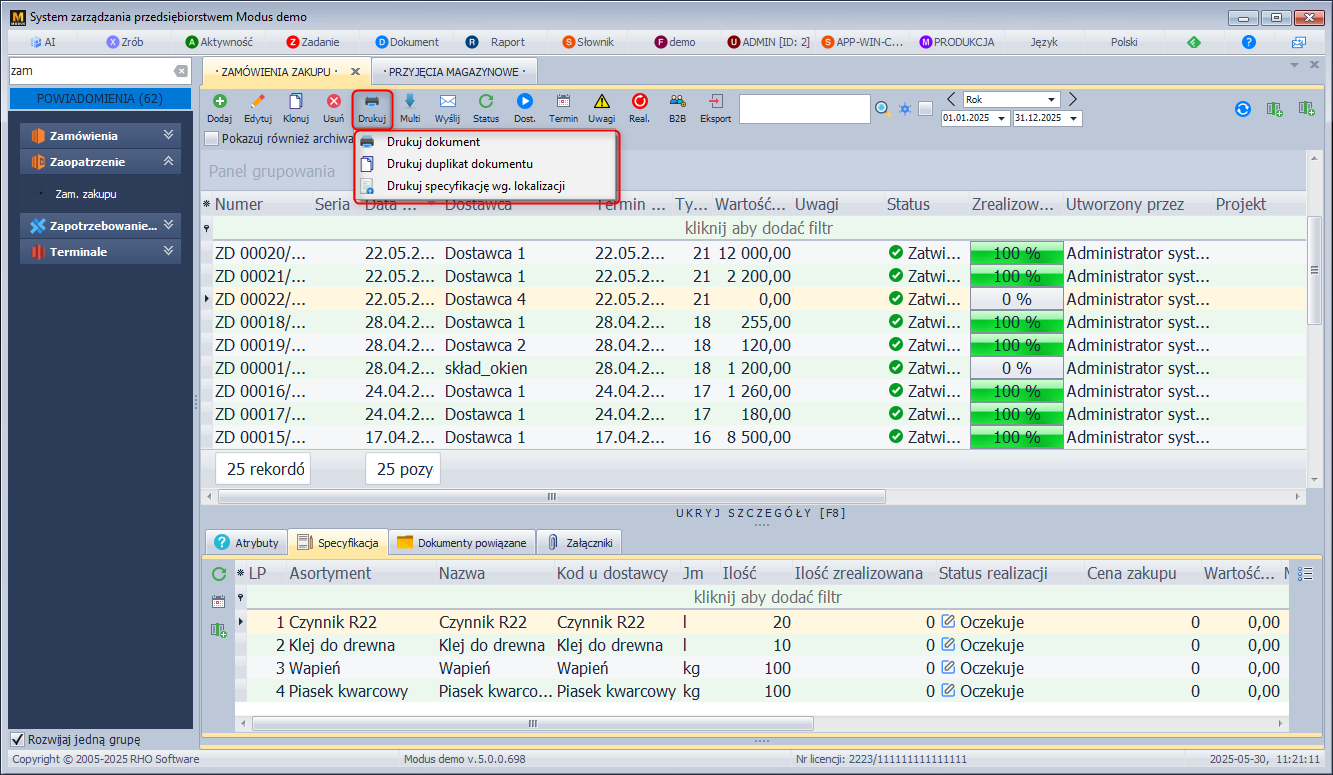Enable Pokazuj również archiwalne checkbox
Screen dimensions: 1333x775
[x=211, y=139]
